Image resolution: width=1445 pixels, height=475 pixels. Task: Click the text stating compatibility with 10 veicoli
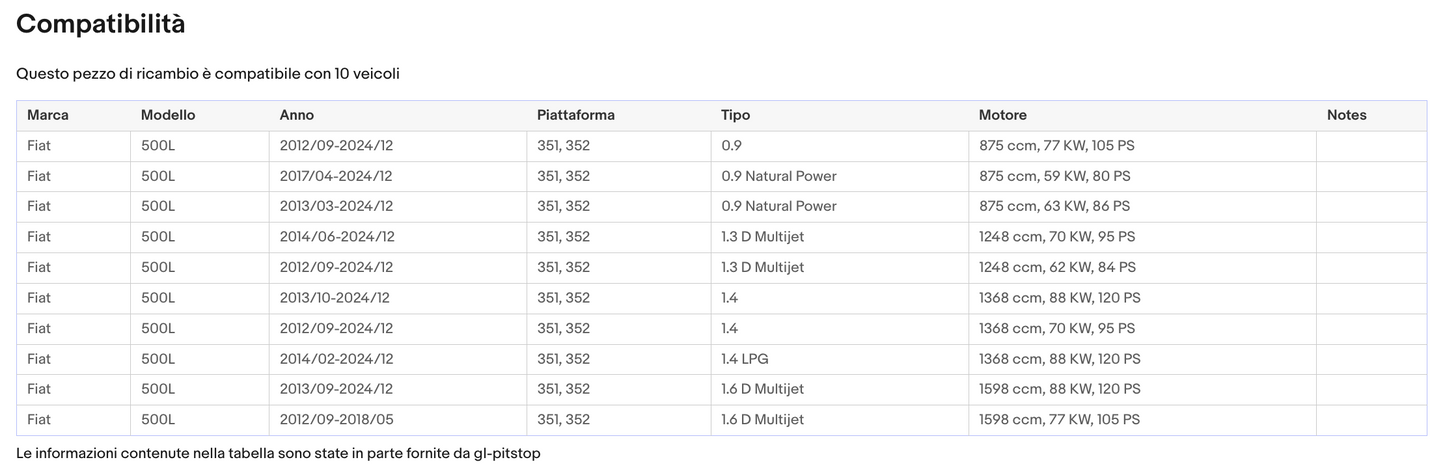(208, 74)
